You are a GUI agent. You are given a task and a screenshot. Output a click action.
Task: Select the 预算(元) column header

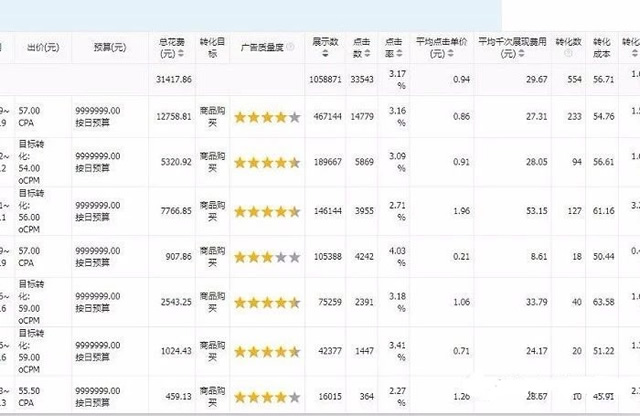coord(109,47)
